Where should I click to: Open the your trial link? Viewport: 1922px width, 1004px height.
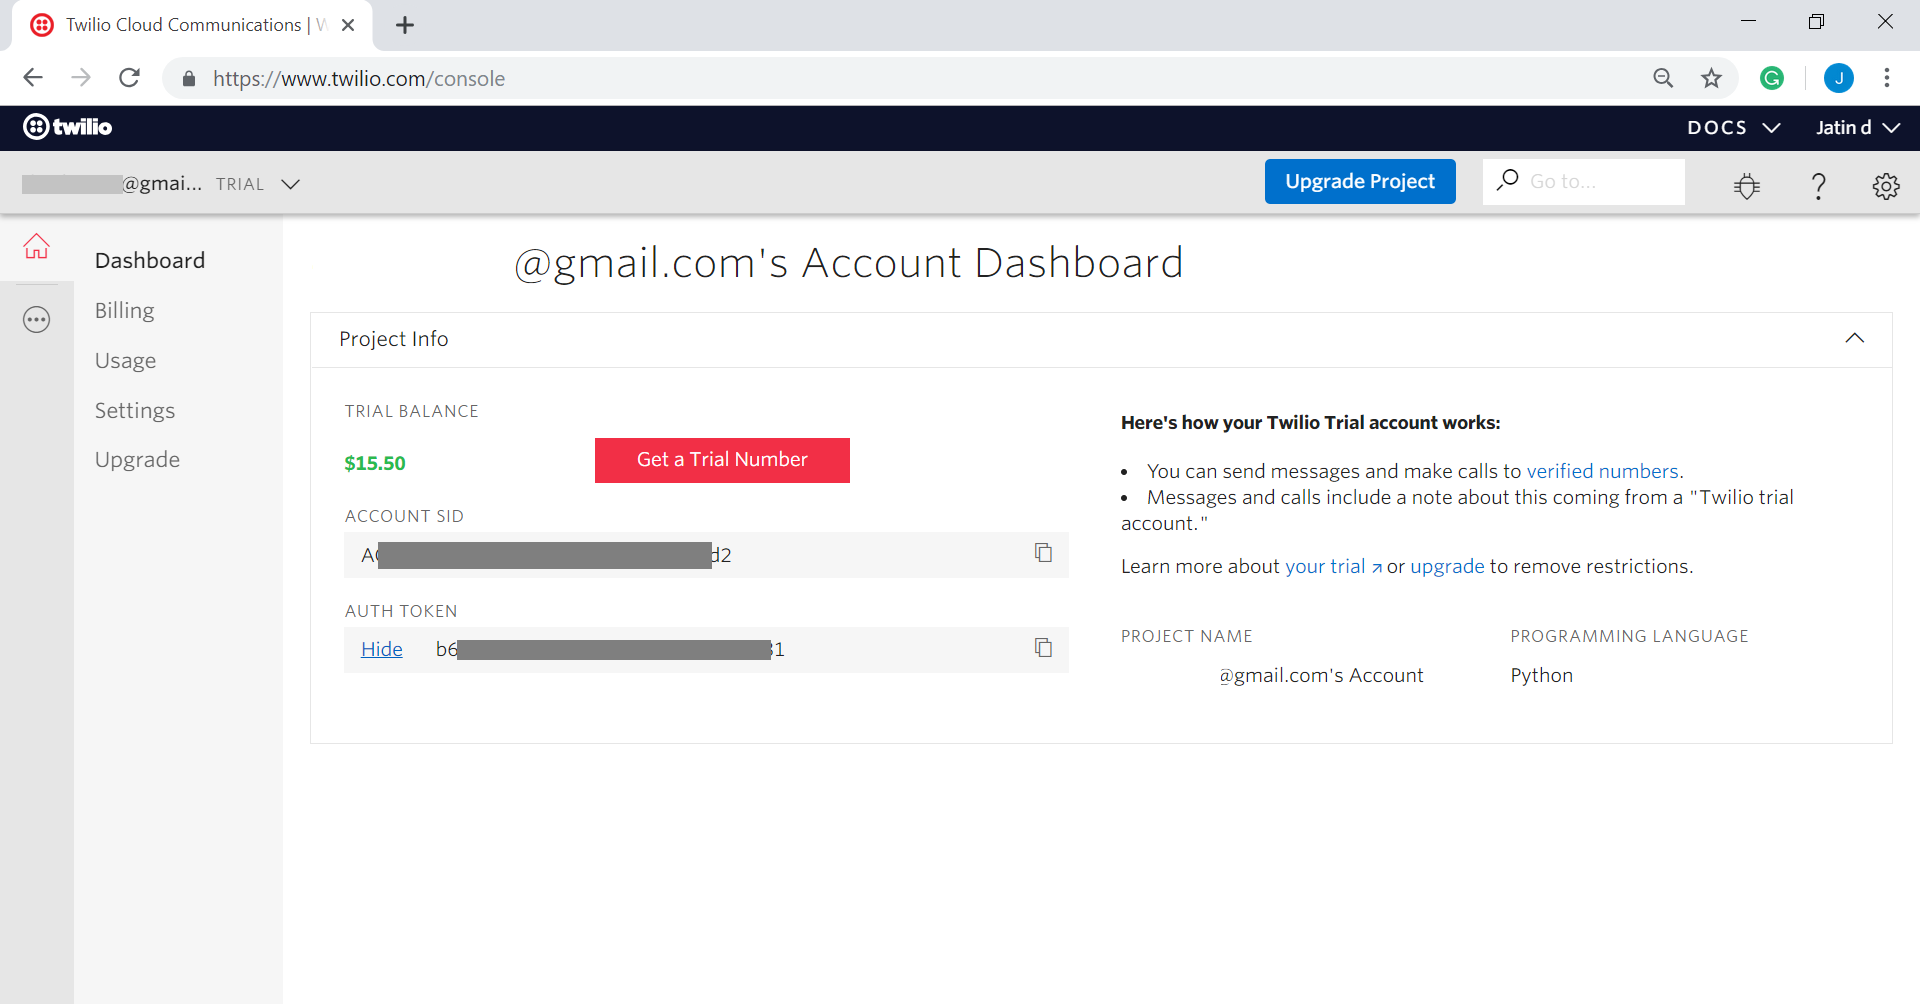click(1334, 566)
